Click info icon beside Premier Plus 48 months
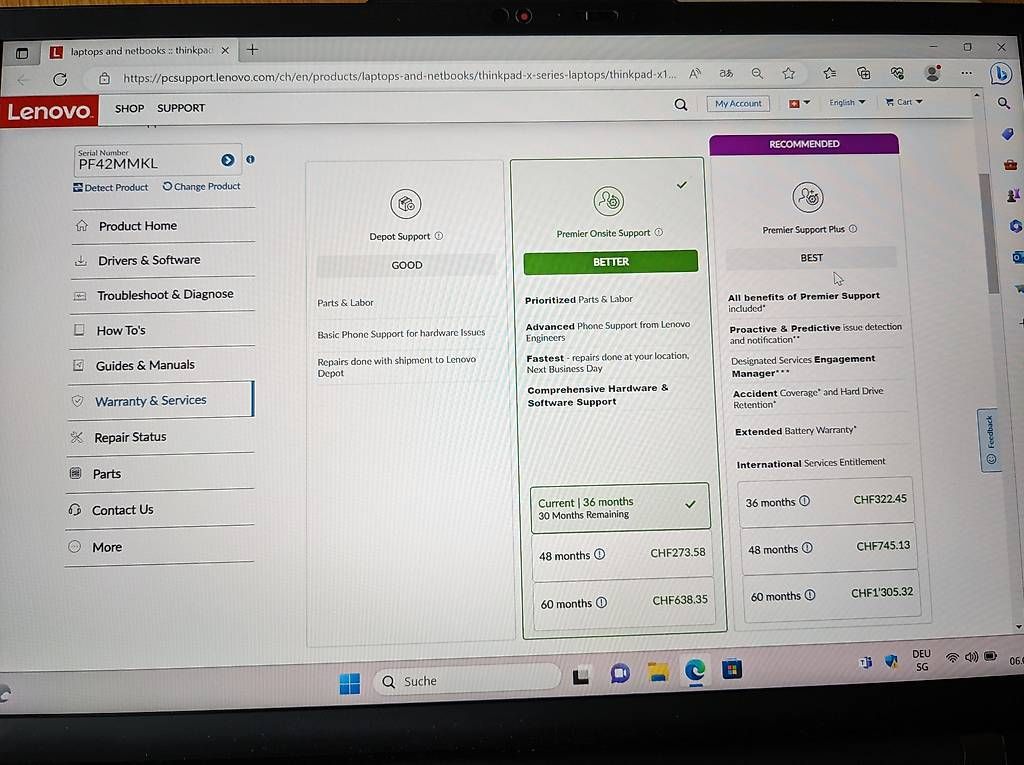 pyautogui.click(x=807, y=548)
